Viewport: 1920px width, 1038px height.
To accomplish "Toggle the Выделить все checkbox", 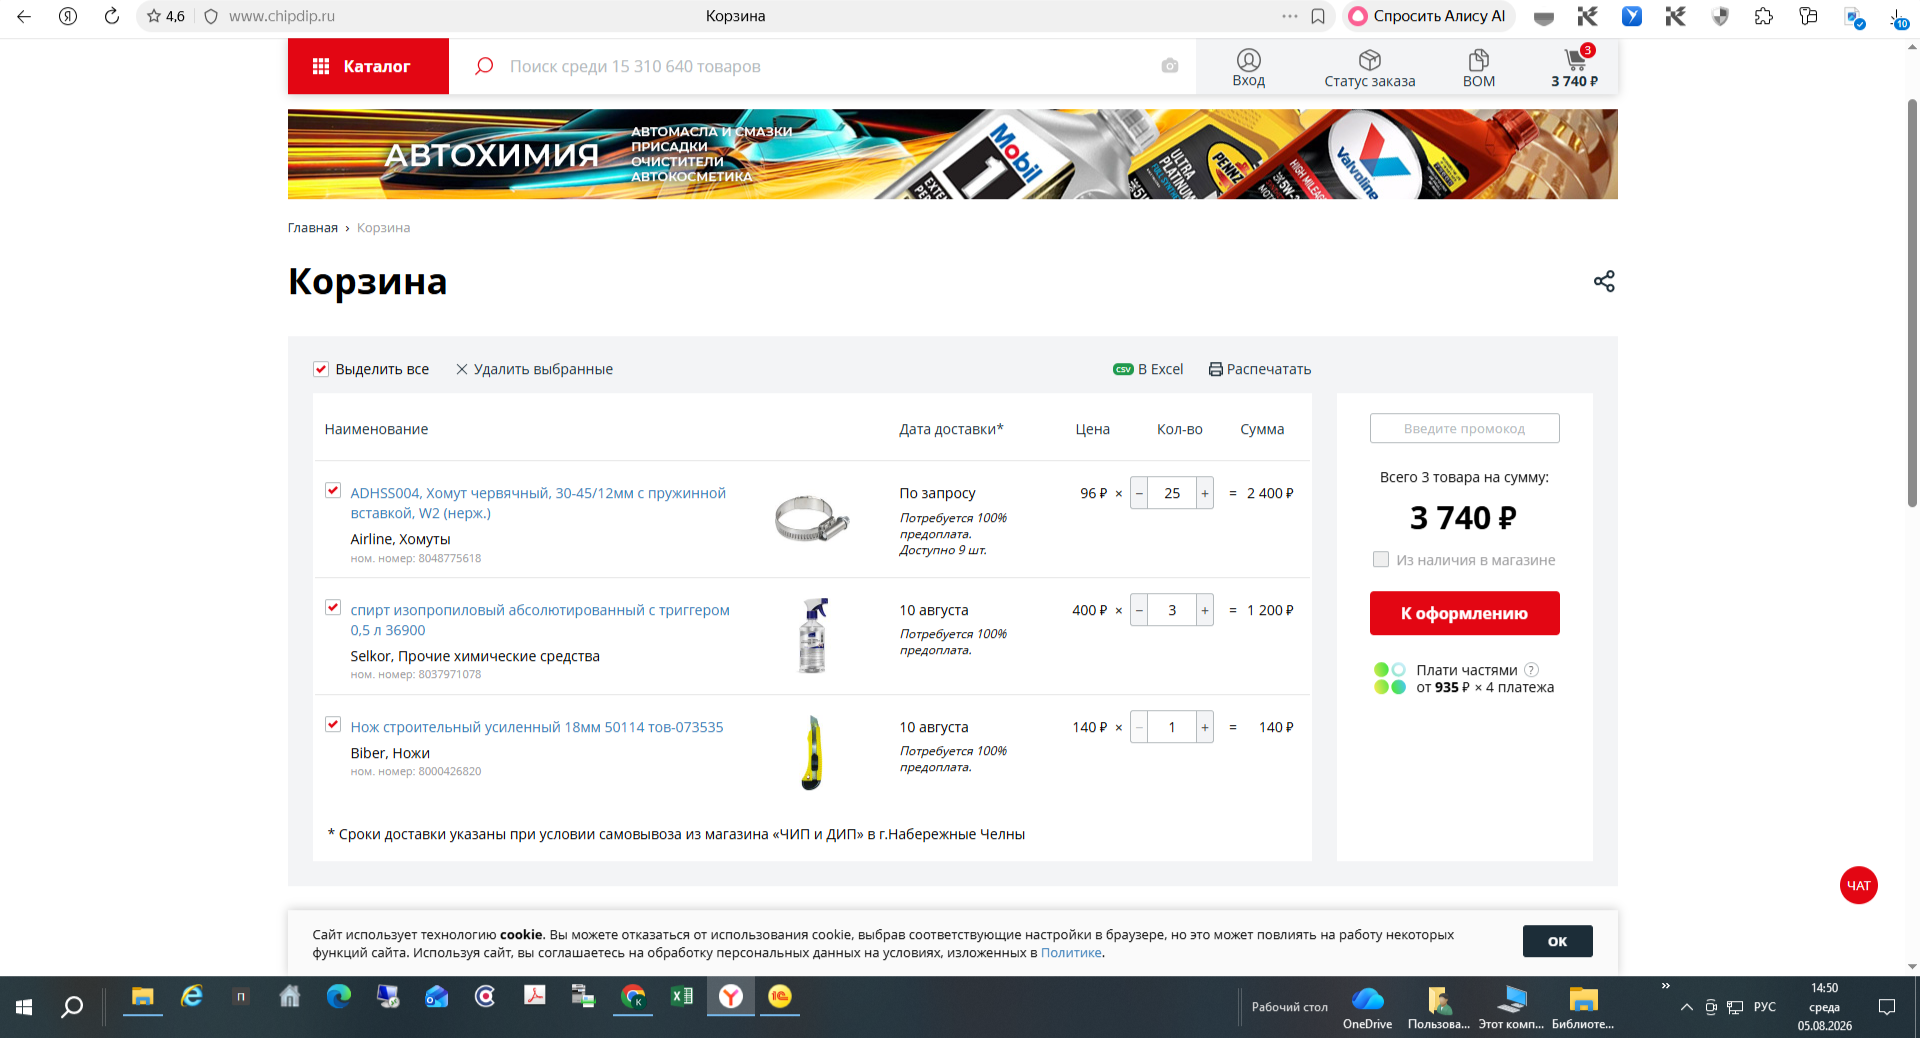I will (321, 369).
